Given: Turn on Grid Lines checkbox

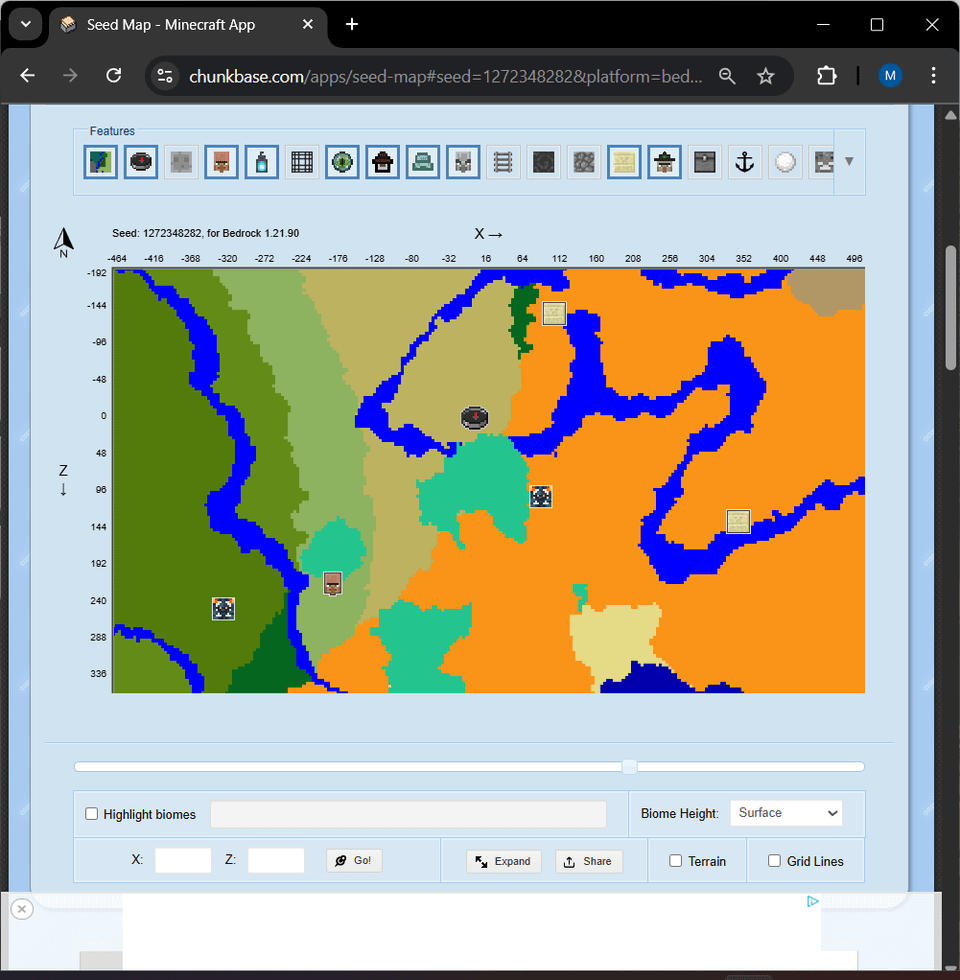Looking at the screenshot, I should [774, 861].
